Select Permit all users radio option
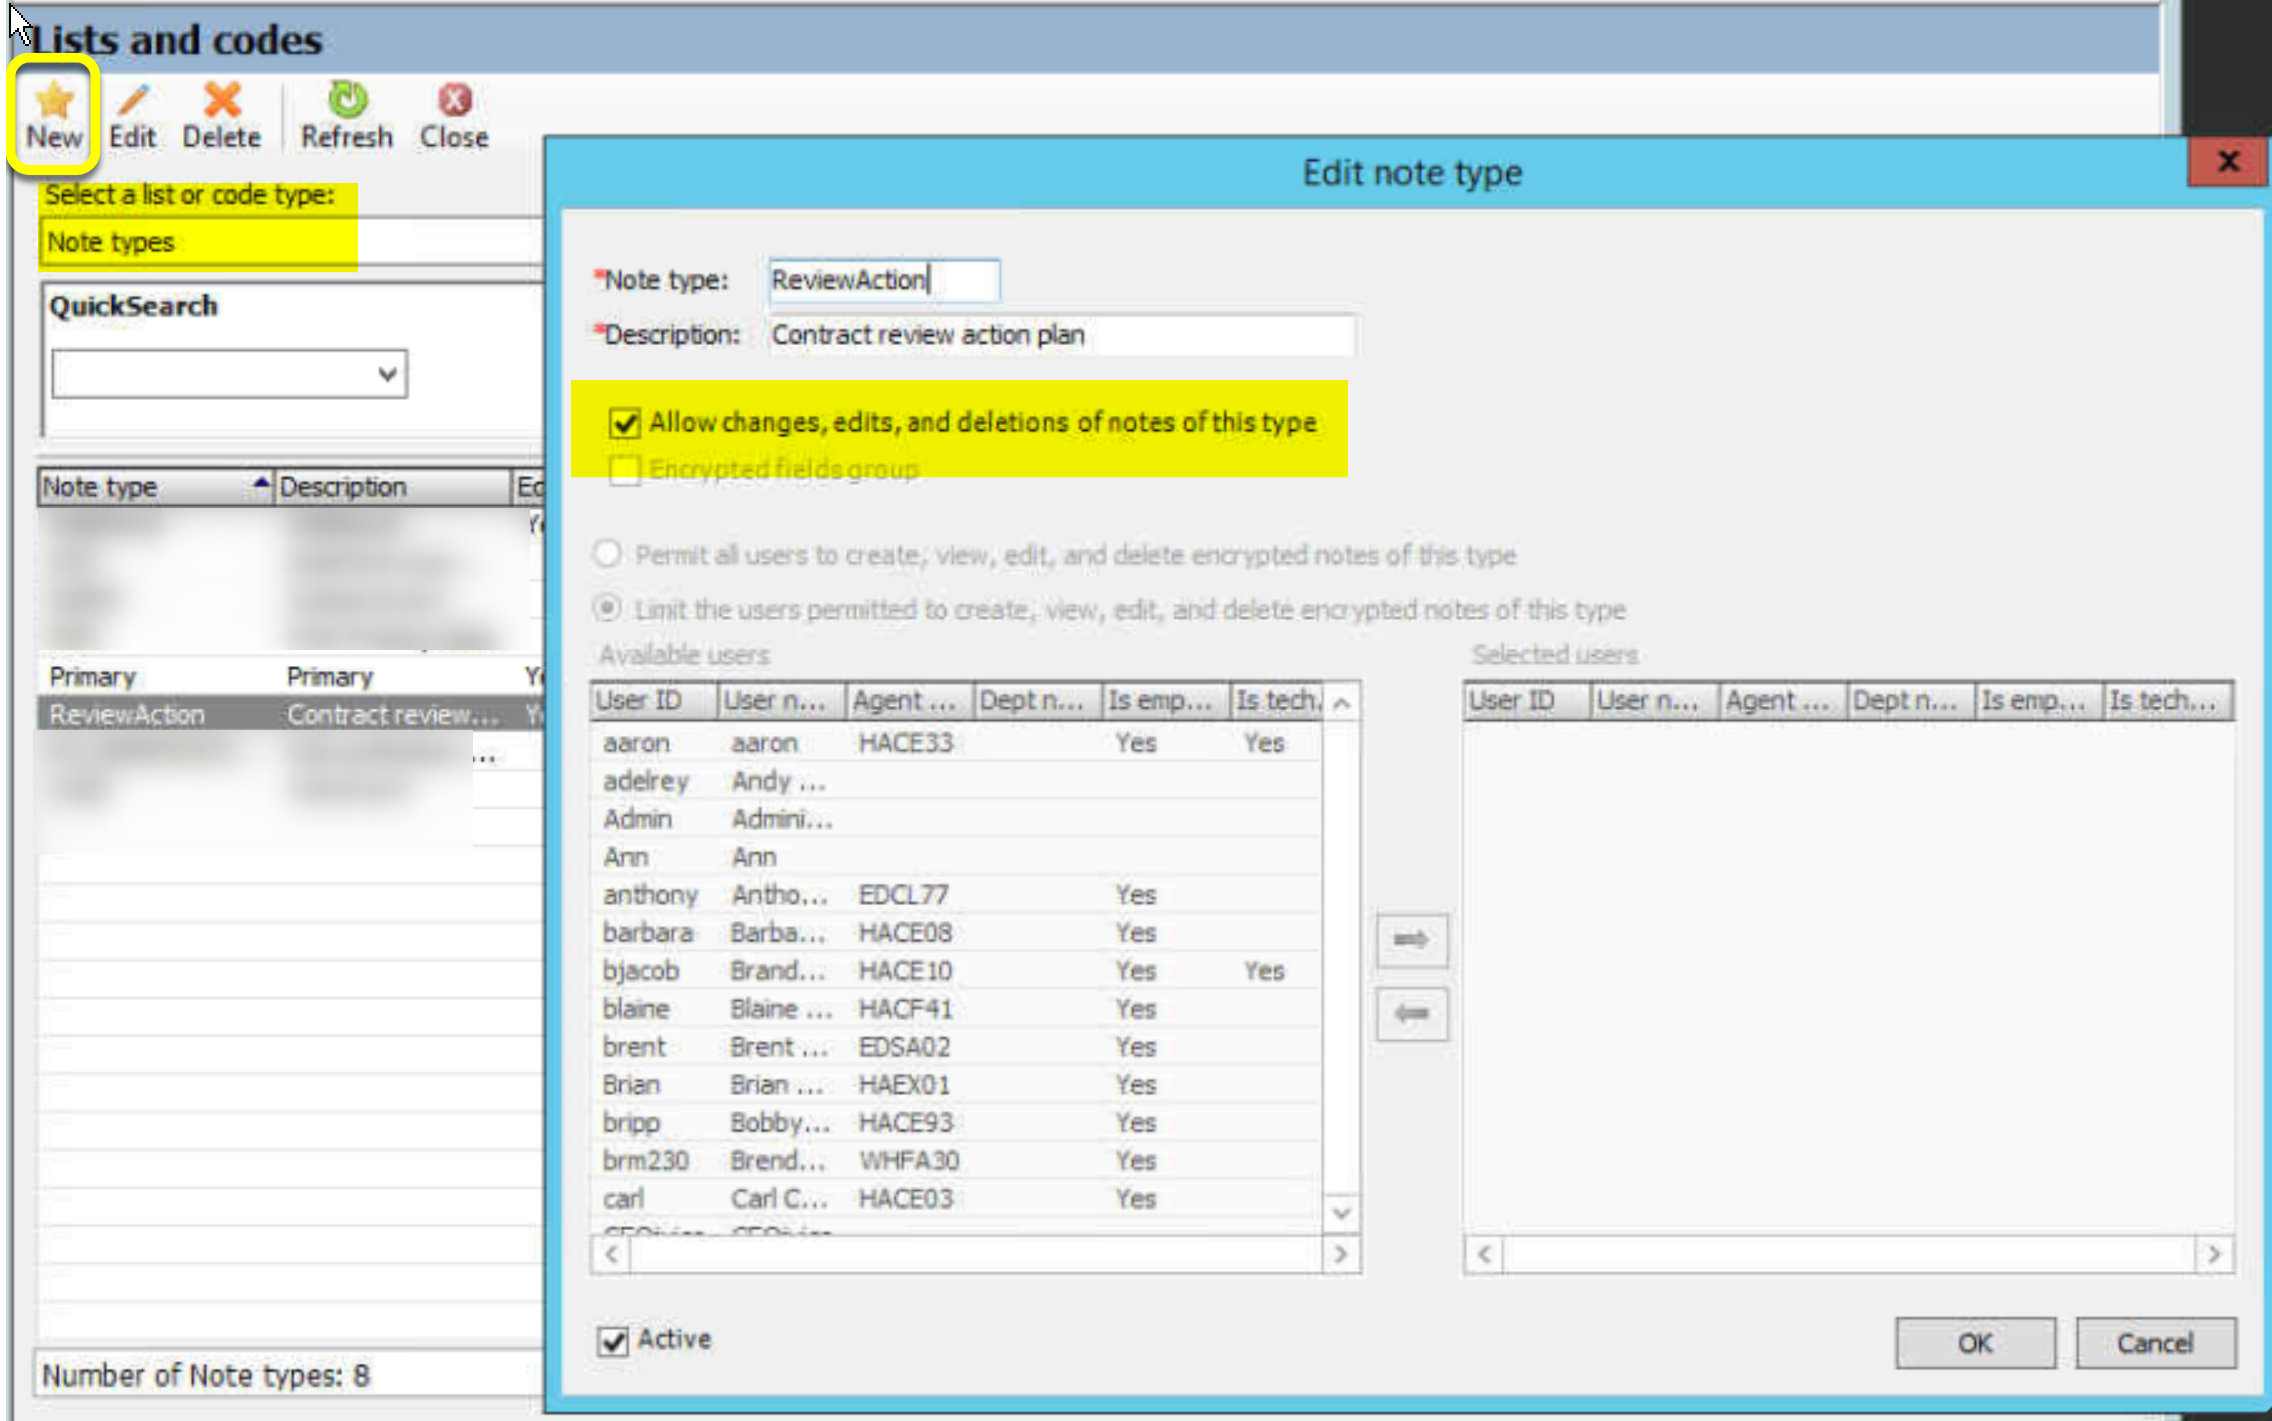Viewport: 2272px width, 1421px height. (607, 554)
